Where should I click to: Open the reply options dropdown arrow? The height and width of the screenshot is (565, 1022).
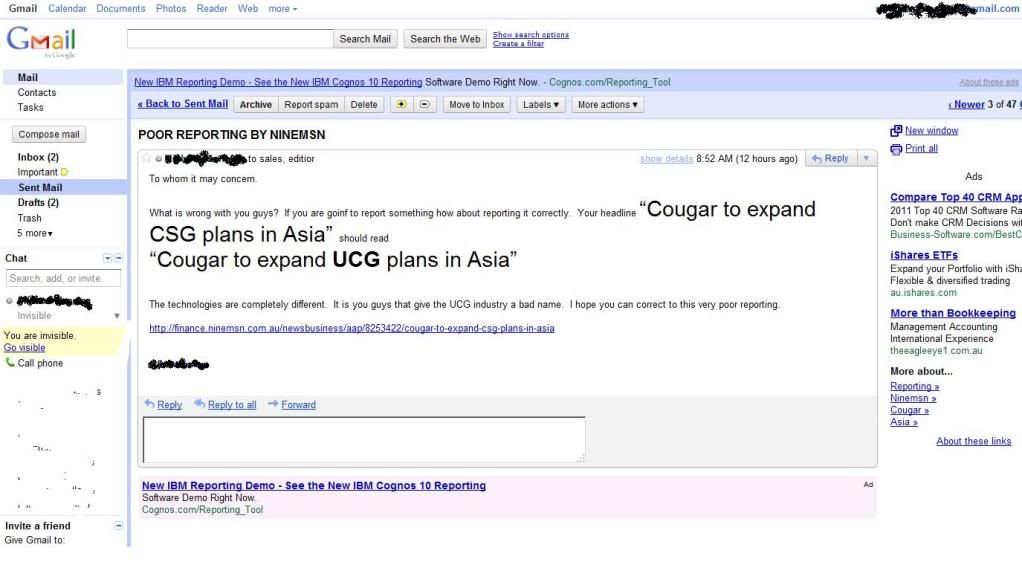[x=866, y=158]
